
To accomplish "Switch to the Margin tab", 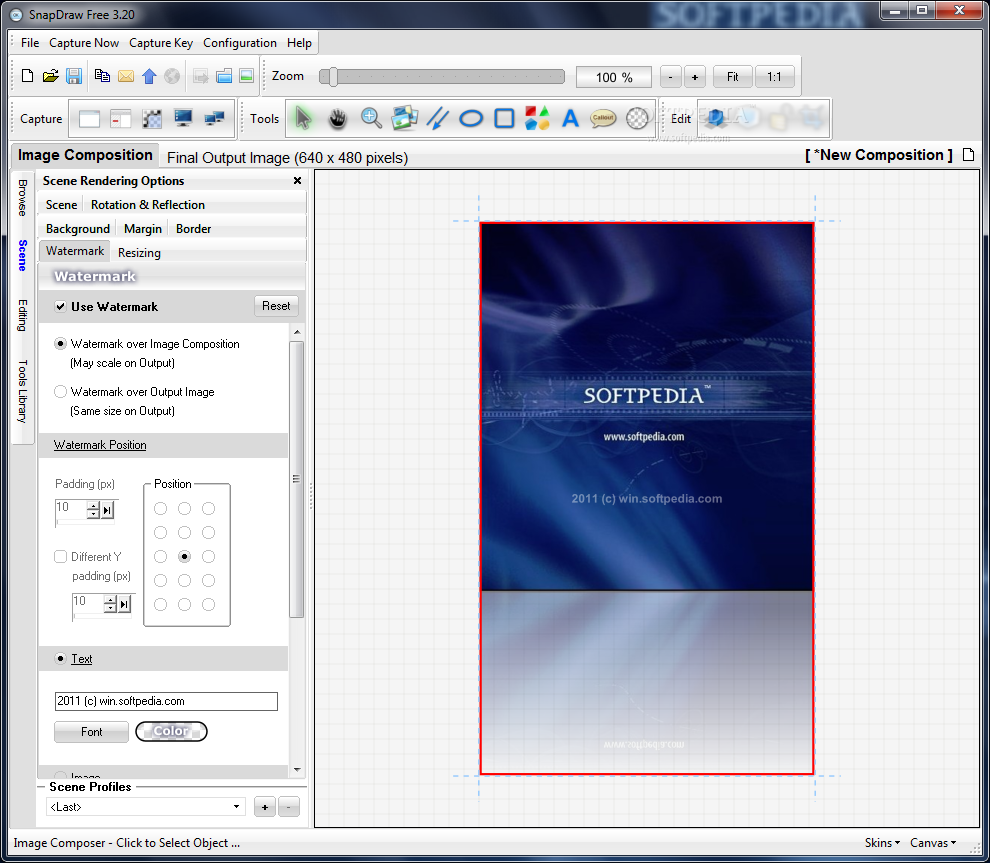I will (x=143, y=229).
